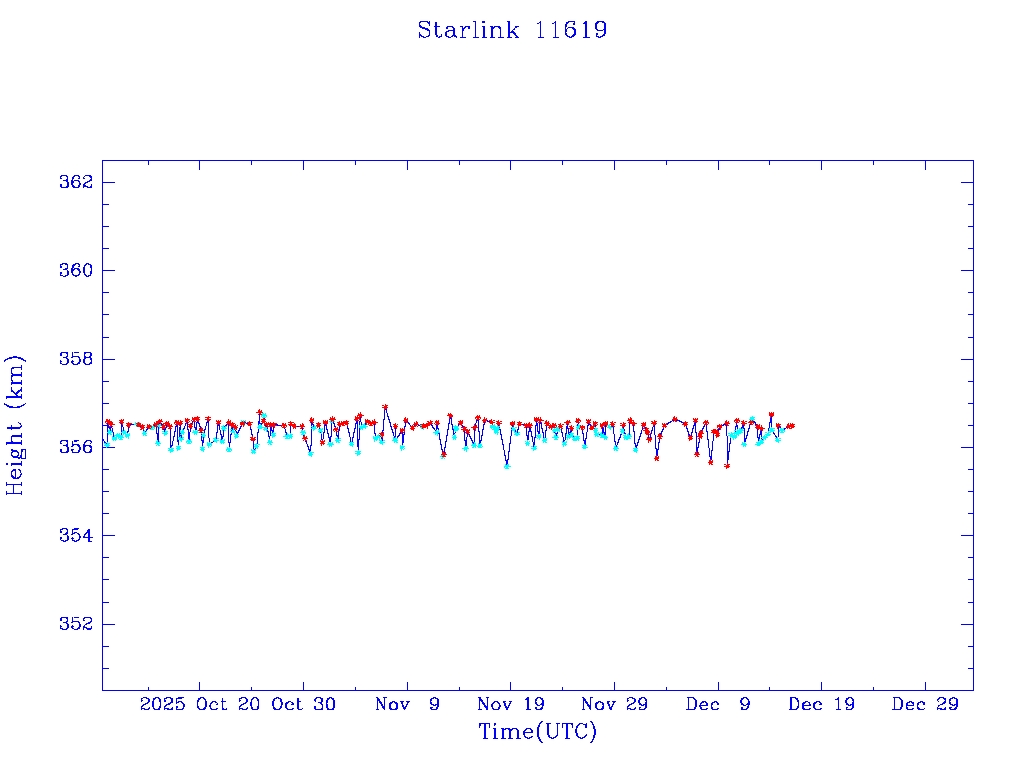Screen dimensions: 1024x768
Task: Click the Nov 29 date label
Action: click(614, 704)
